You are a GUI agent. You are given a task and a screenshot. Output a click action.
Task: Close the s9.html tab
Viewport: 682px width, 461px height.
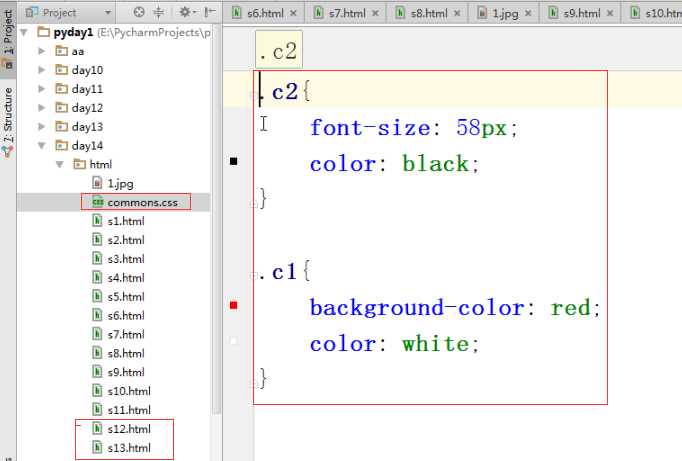click(610, 13)
